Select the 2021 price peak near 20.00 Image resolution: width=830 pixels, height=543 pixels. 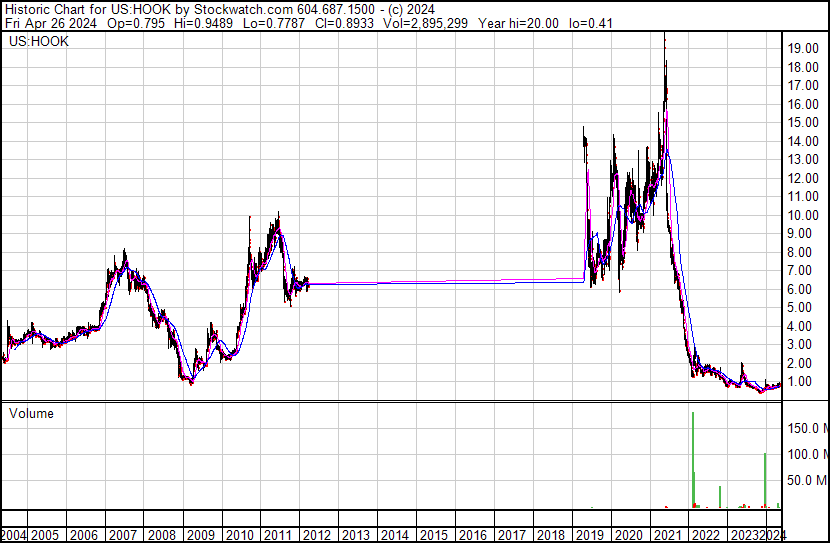664,38
